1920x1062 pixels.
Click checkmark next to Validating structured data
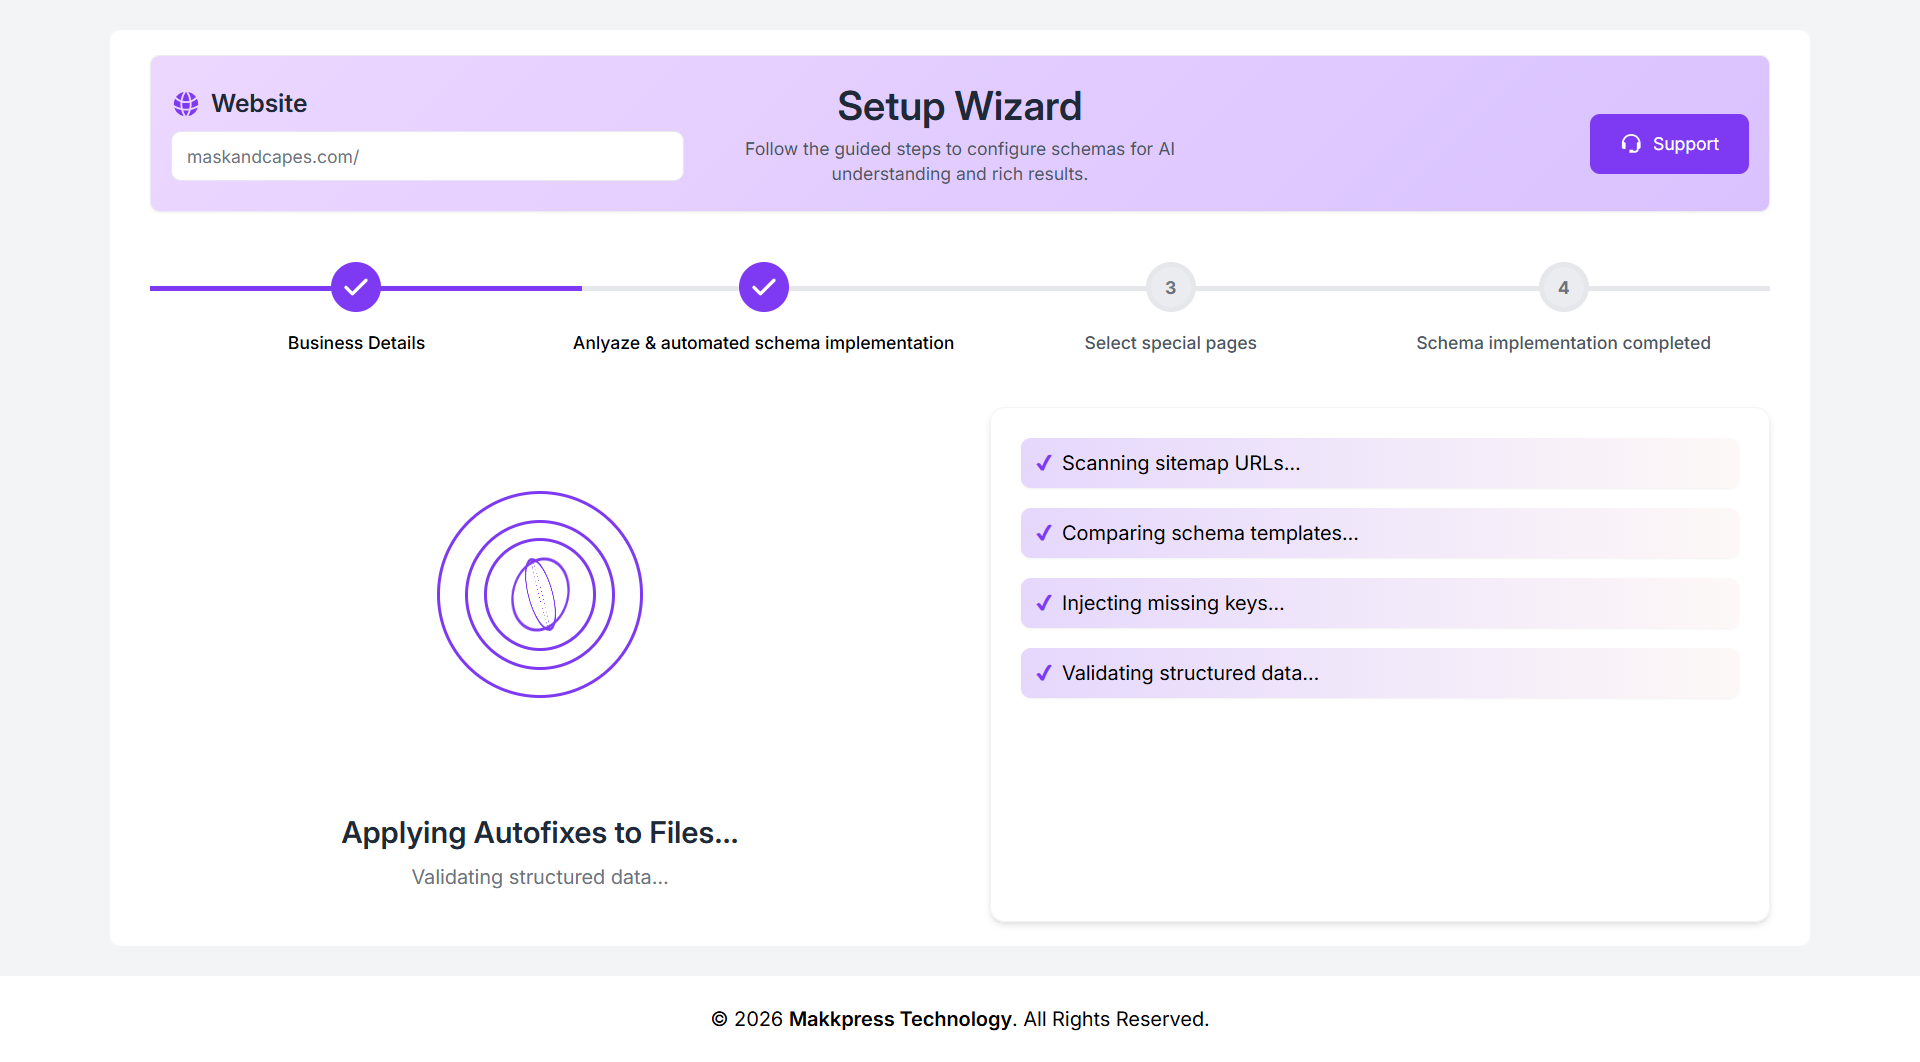tap(1044, 673)
